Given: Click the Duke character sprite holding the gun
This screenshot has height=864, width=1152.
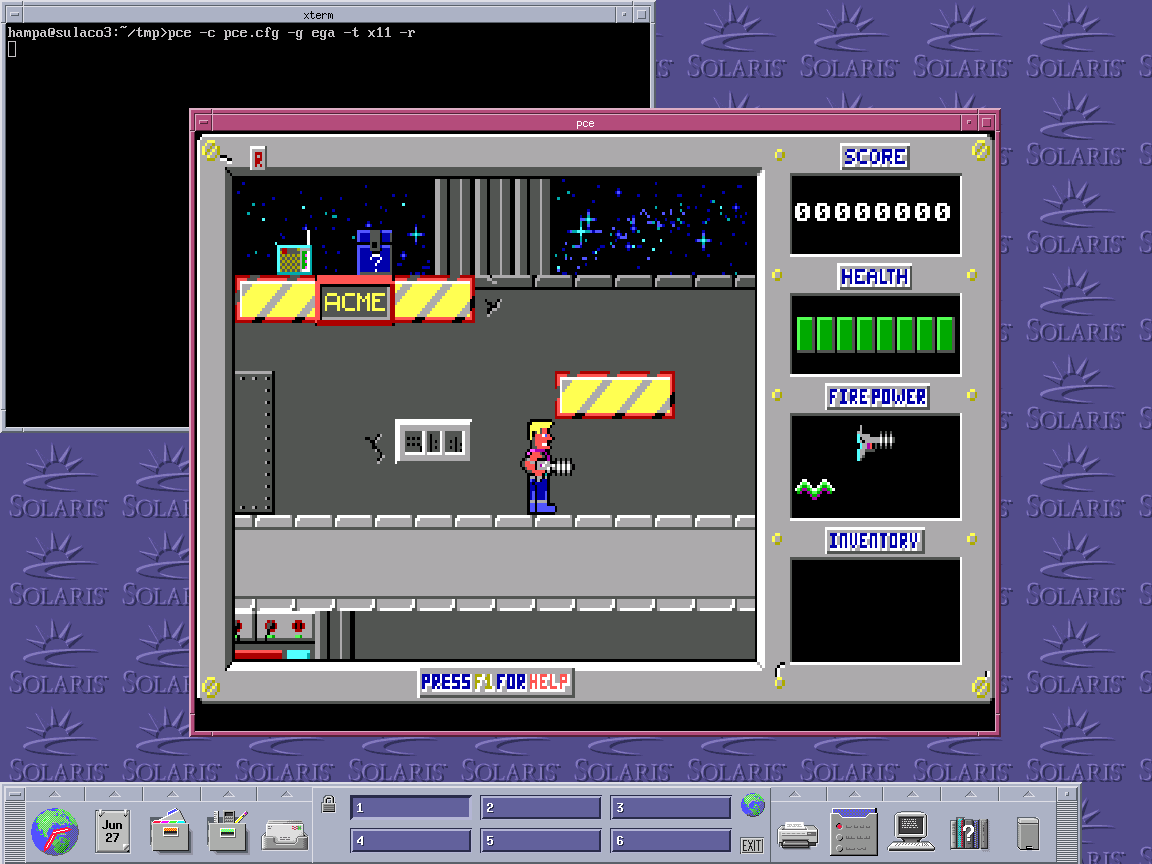Looking at the screenshot, I should pyautogui.click(x=547, y=467).
